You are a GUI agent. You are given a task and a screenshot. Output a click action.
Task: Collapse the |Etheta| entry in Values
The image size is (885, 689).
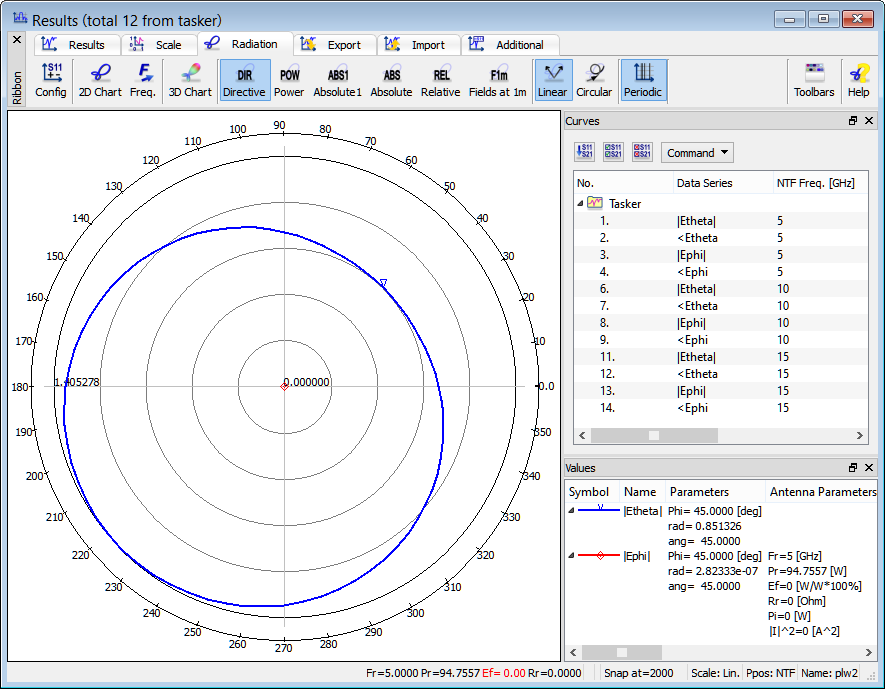(x=572, y=510)
